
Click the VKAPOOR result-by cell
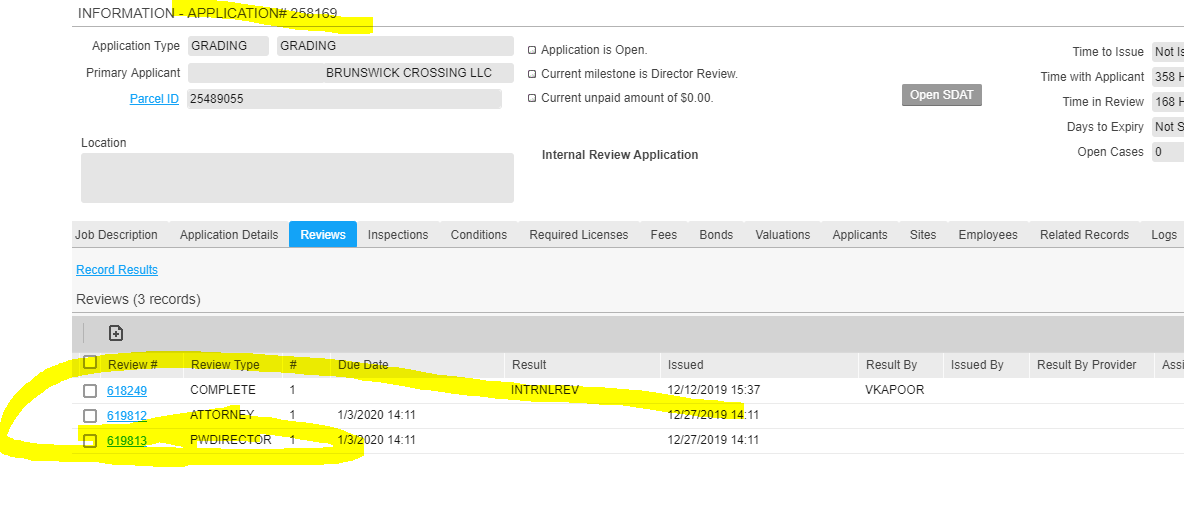(x=895, y=390)
